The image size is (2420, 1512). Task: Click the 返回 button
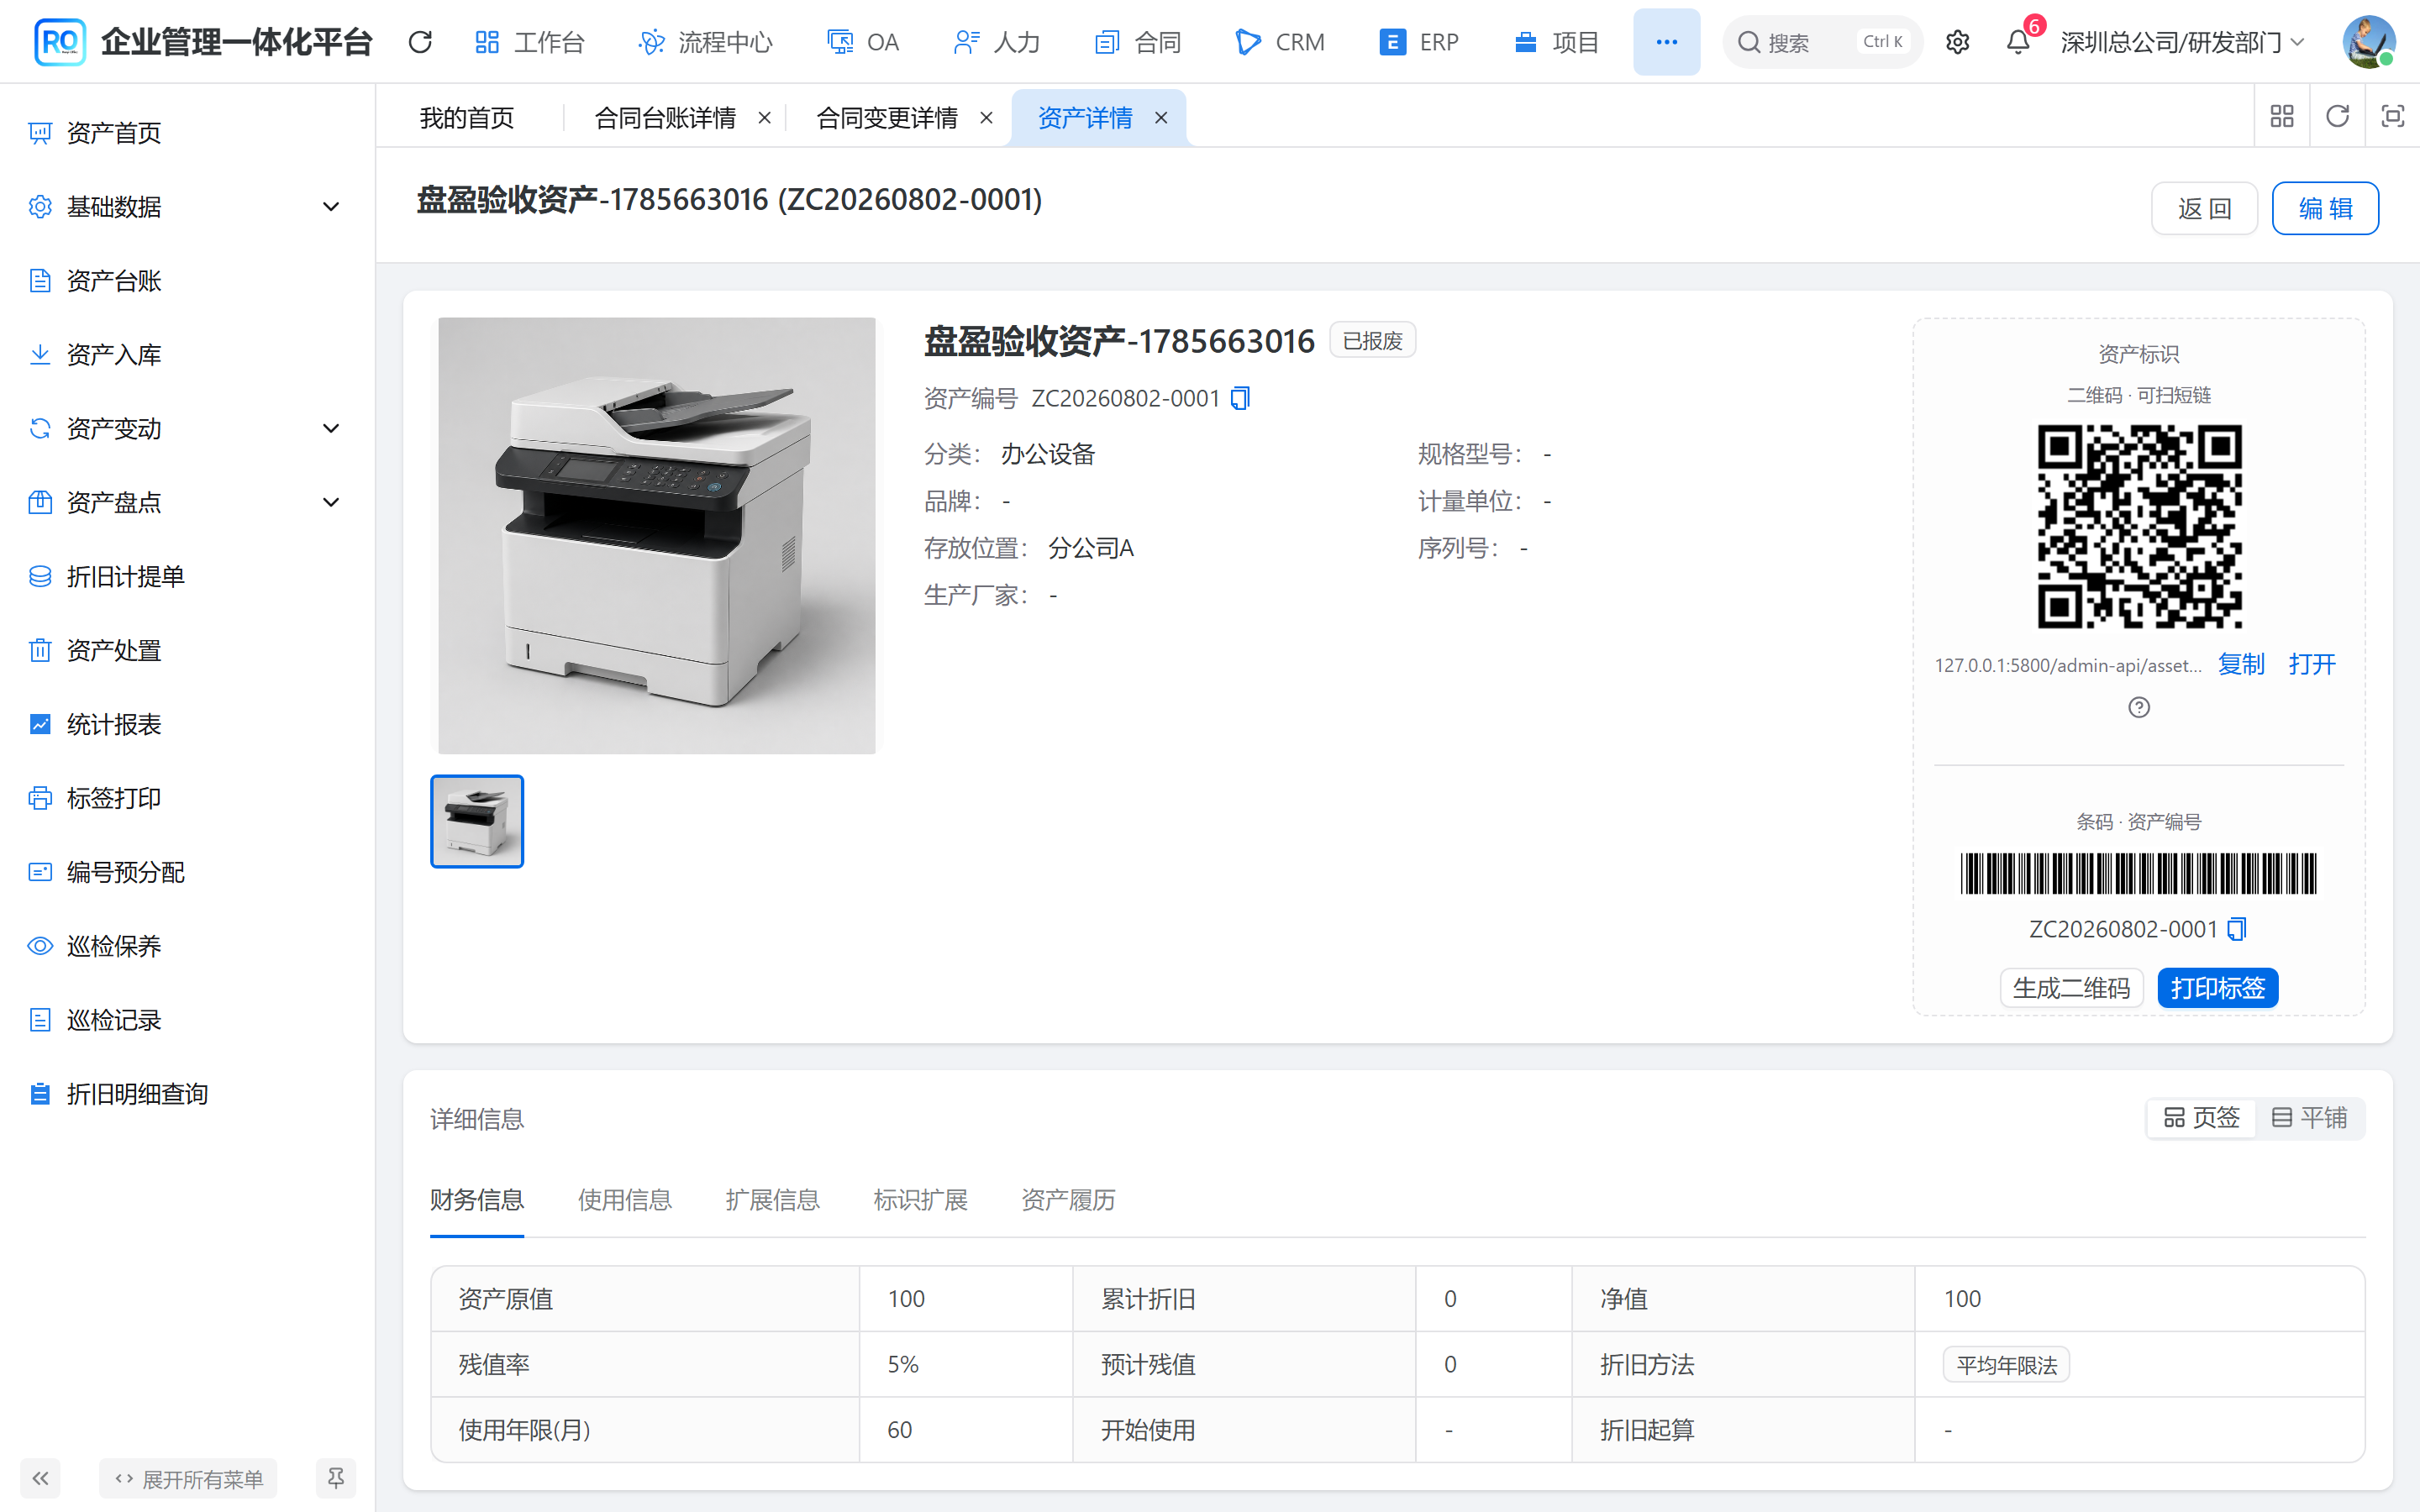click(x=2204, y=208)
